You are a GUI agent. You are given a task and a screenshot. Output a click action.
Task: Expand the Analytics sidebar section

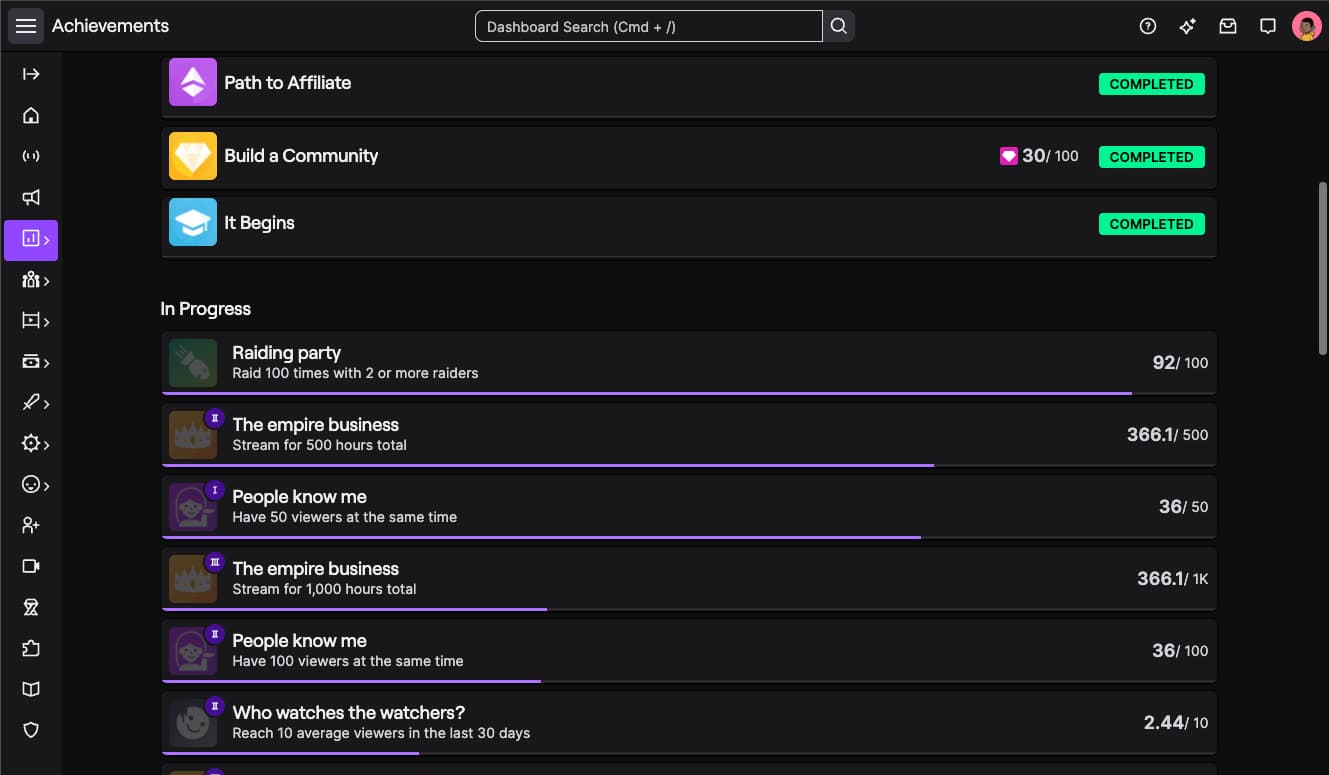pyautogui.click(x=32, y=240)
